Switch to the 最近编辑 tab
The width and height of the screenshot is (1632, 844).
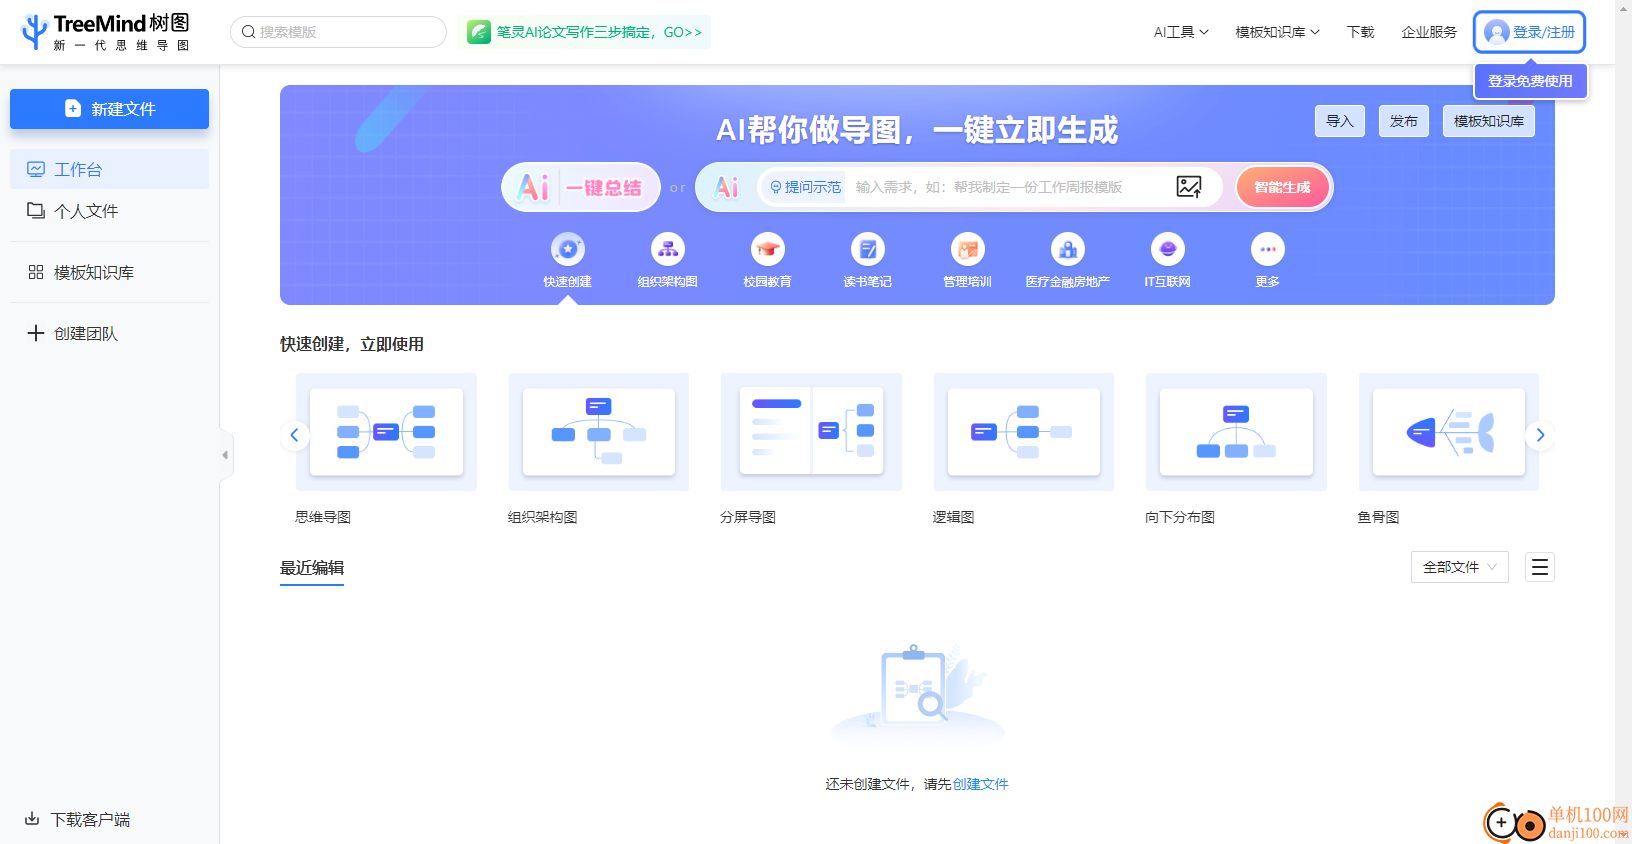pyautogui.click(x=312, y=568)
